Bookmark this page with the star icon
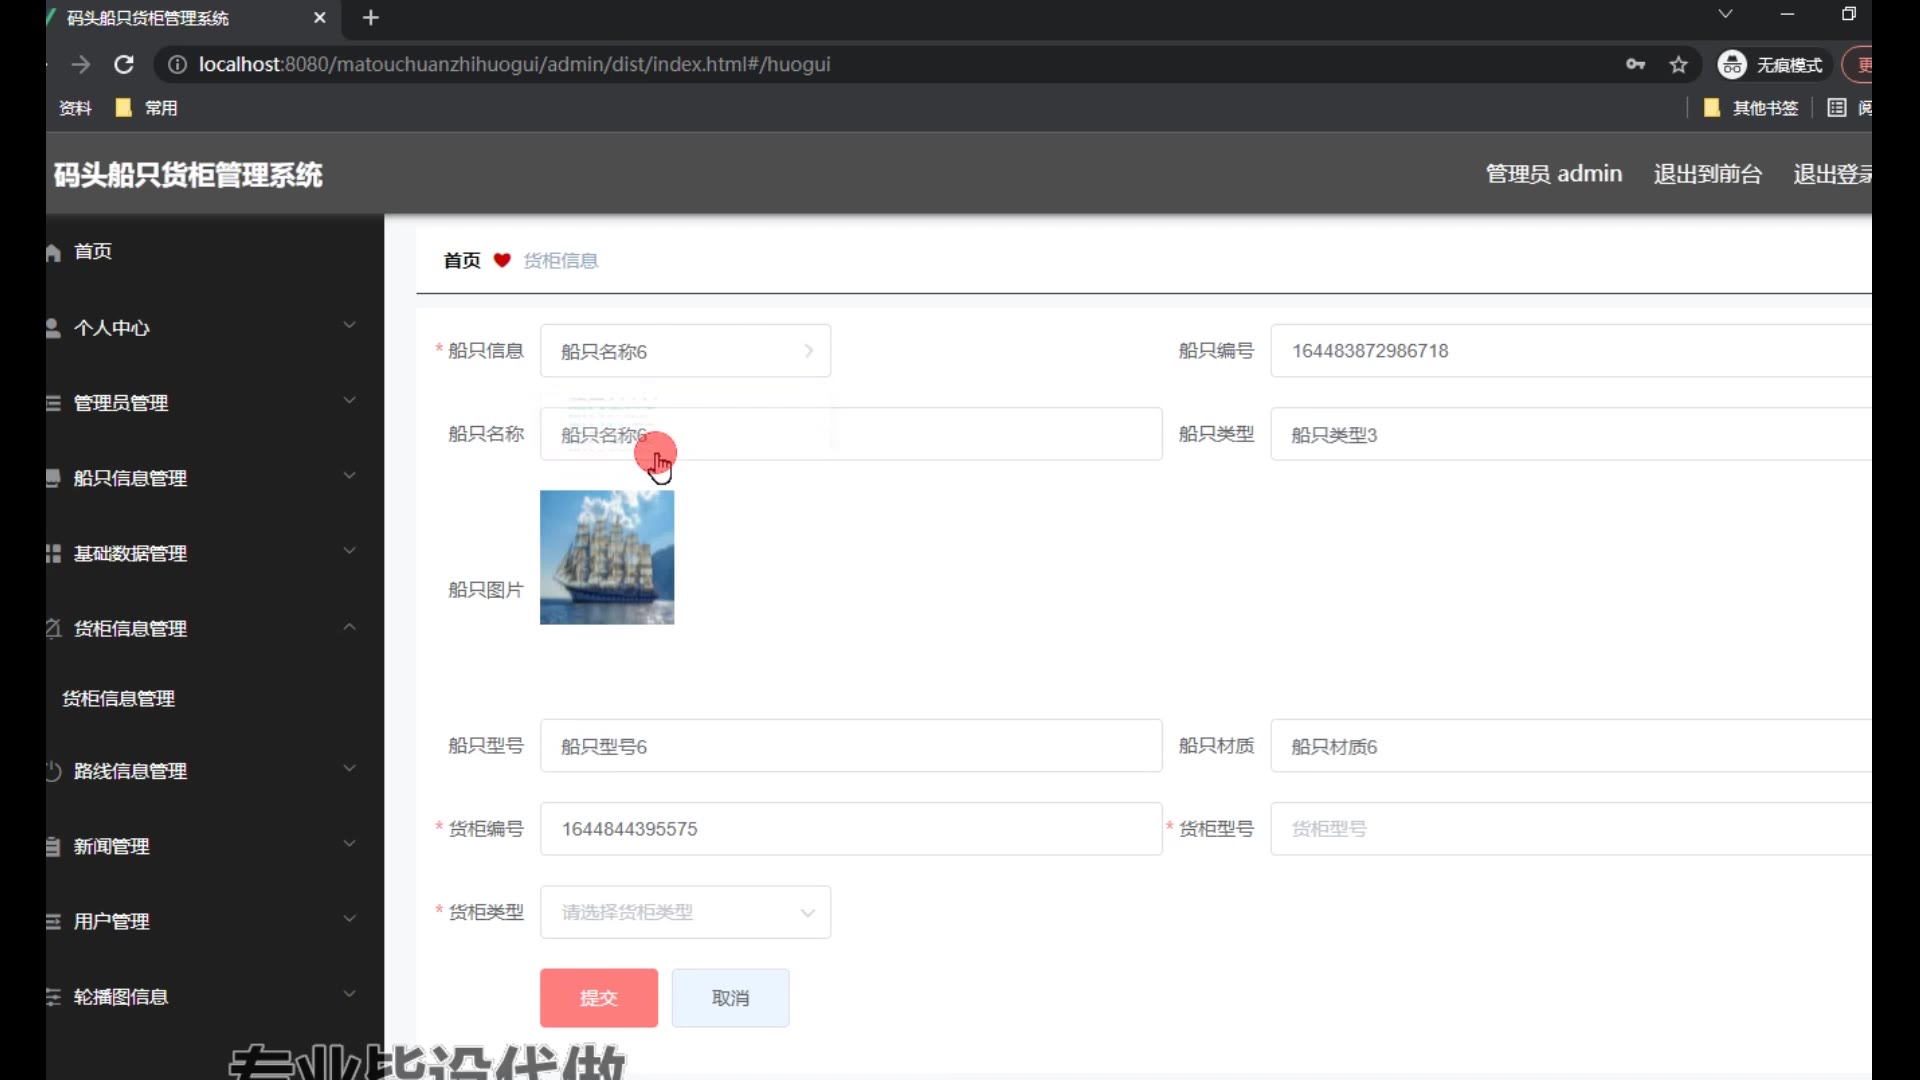Image resolution: width=1920 pixels, height=1080 pixels. pyautogui.click(x=1679, y=65)
